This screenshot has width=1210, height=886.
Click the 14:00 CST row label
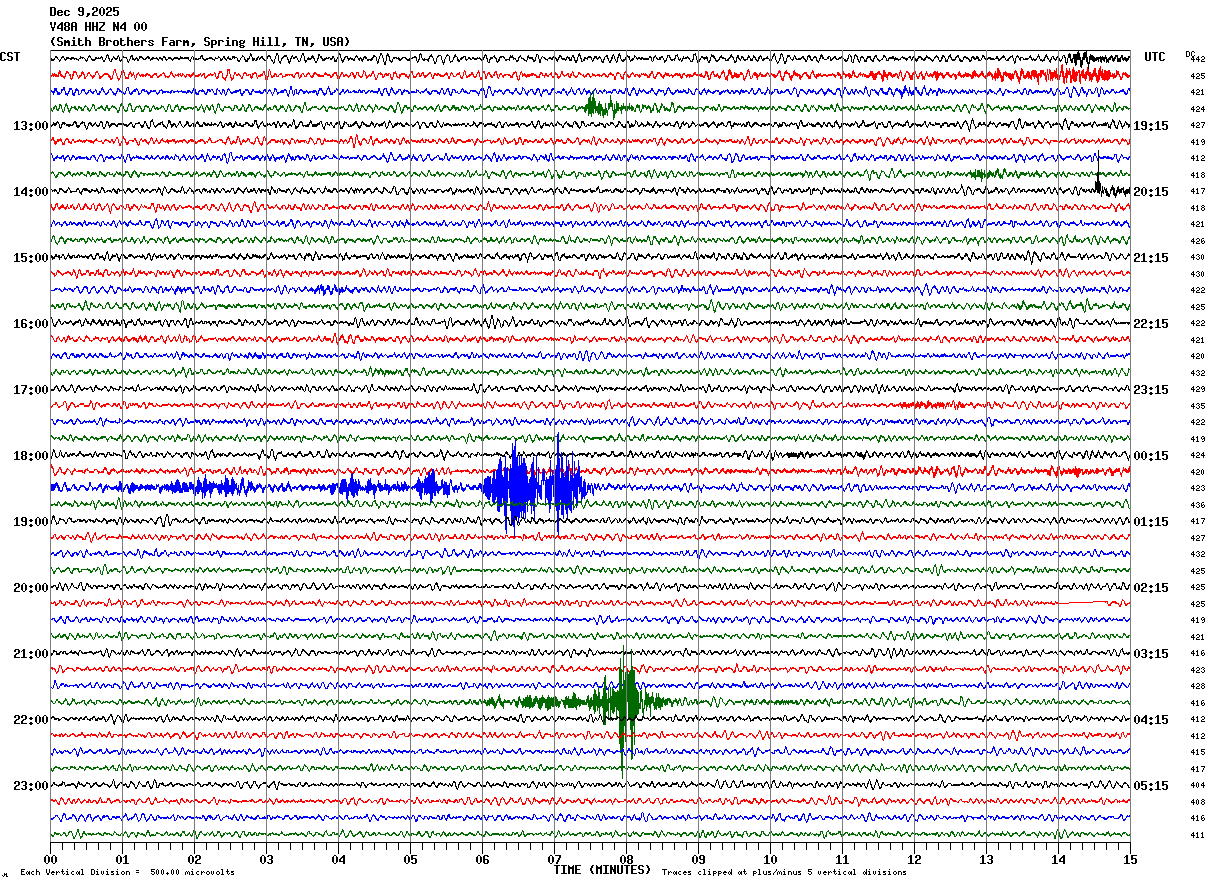(x=31, y=192)
